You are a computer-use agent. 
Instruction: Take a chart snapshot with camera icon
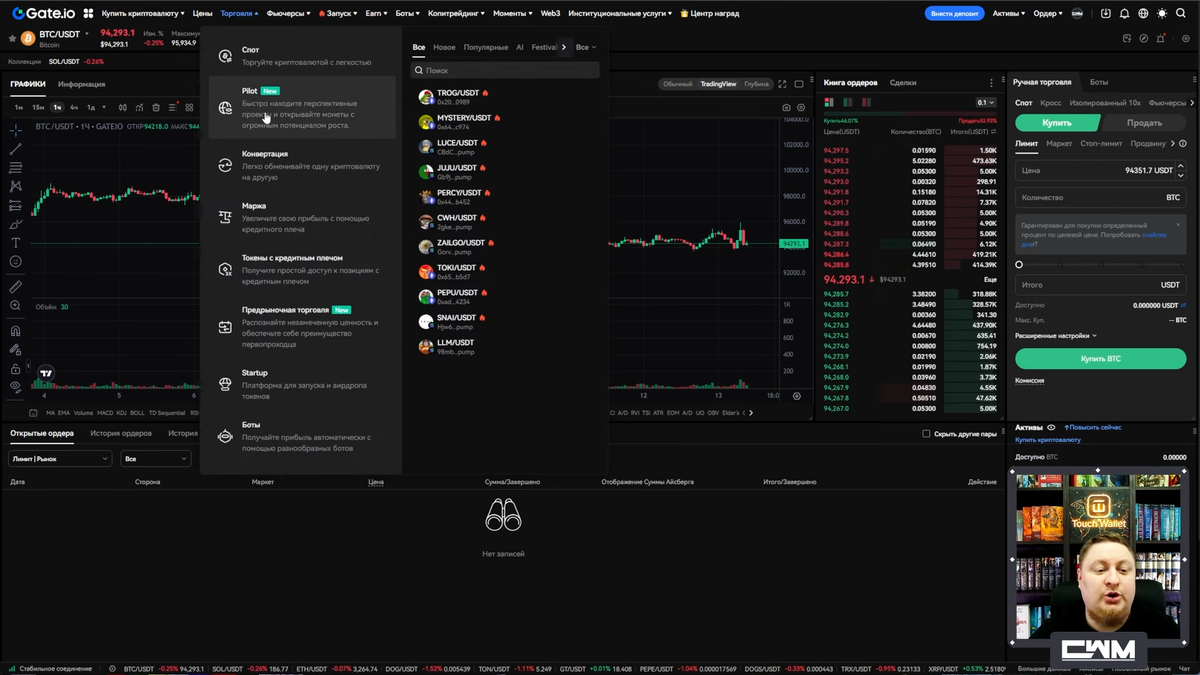click(786, 107)
